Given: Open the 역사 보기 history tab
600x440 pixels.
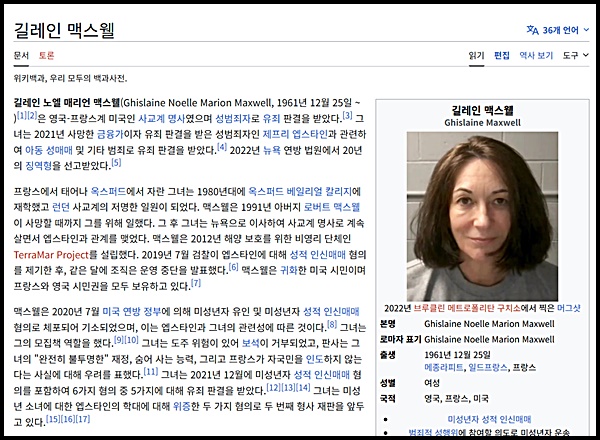Looking at the screenshot, I should (536, 55).
